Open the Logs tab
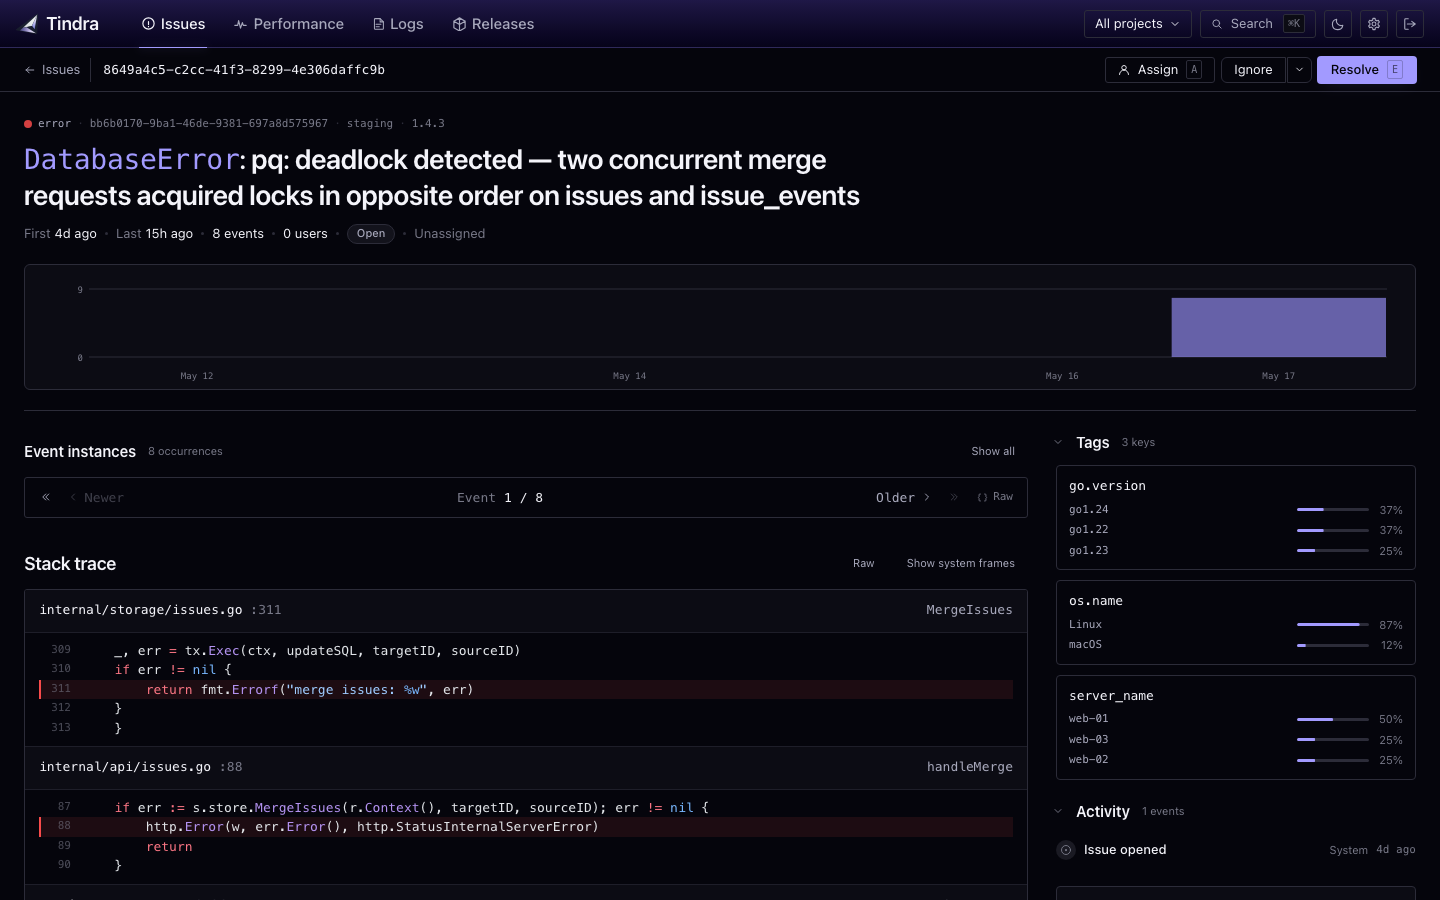 click(x=398, y=24)
